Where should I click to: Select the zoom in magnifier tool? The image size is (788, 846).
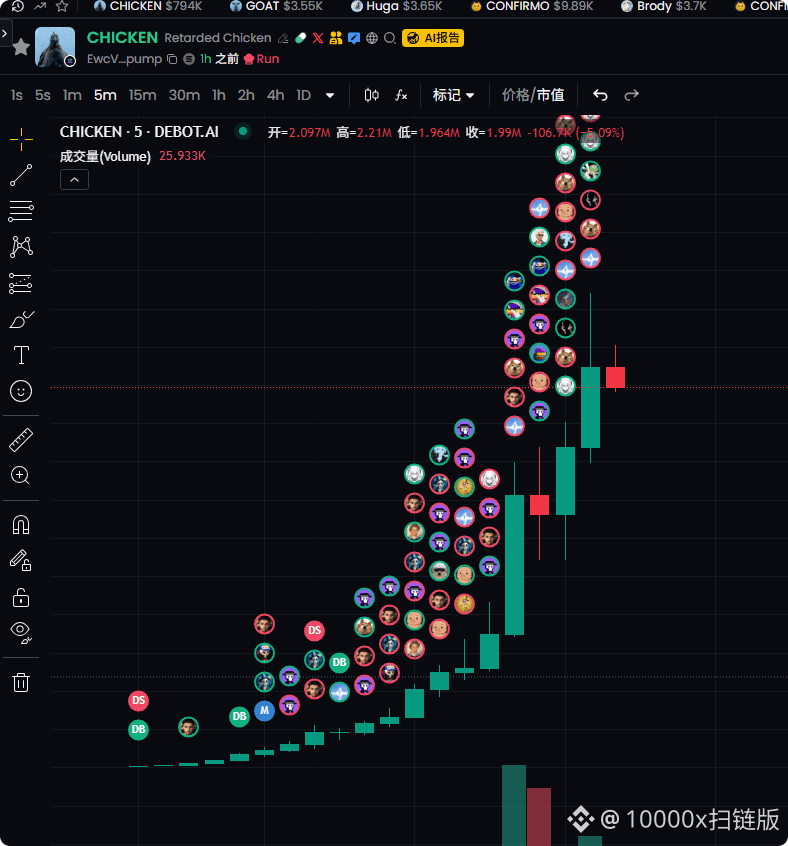click(x=21, y=475)
